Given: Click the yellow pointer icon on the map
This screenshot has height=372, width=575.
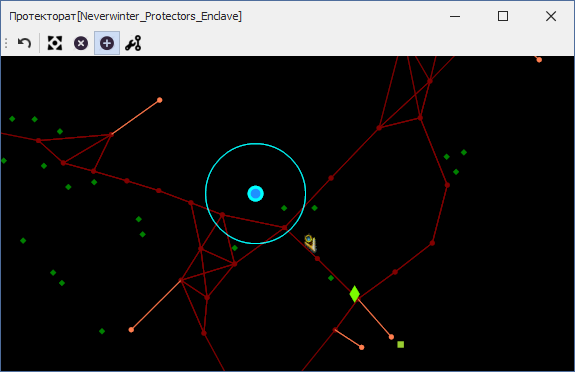Looking at the screenshot, I should 310,243.
